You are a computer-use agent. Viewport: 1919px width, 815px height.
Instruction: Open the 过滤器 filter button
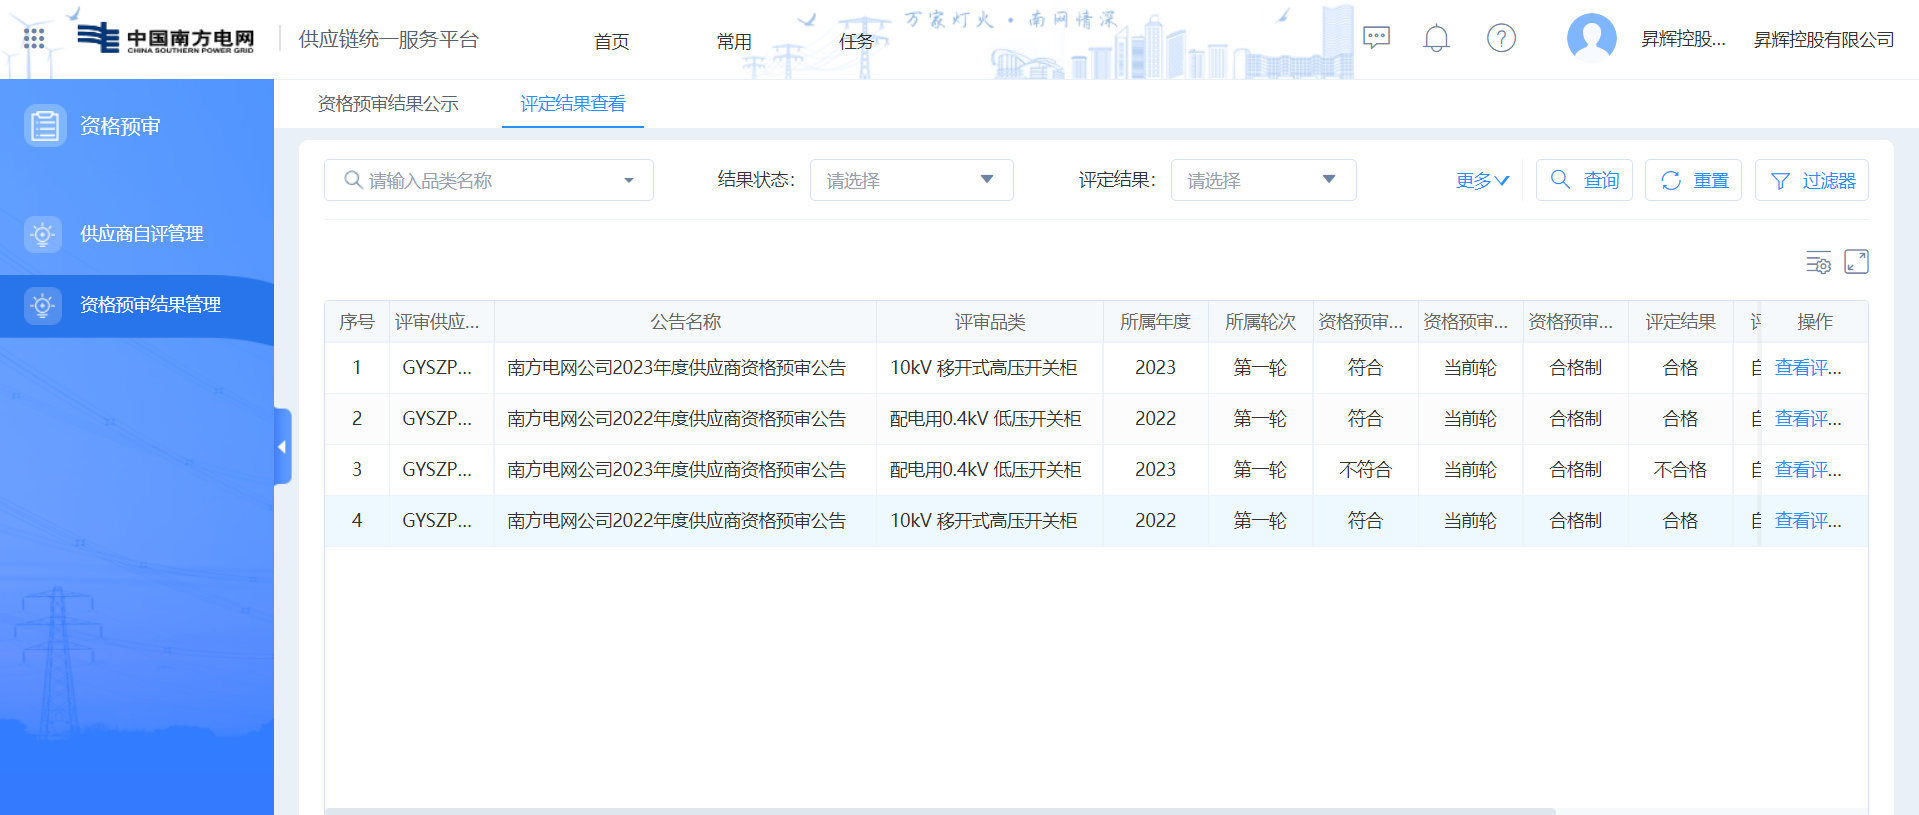point(1811,181)
